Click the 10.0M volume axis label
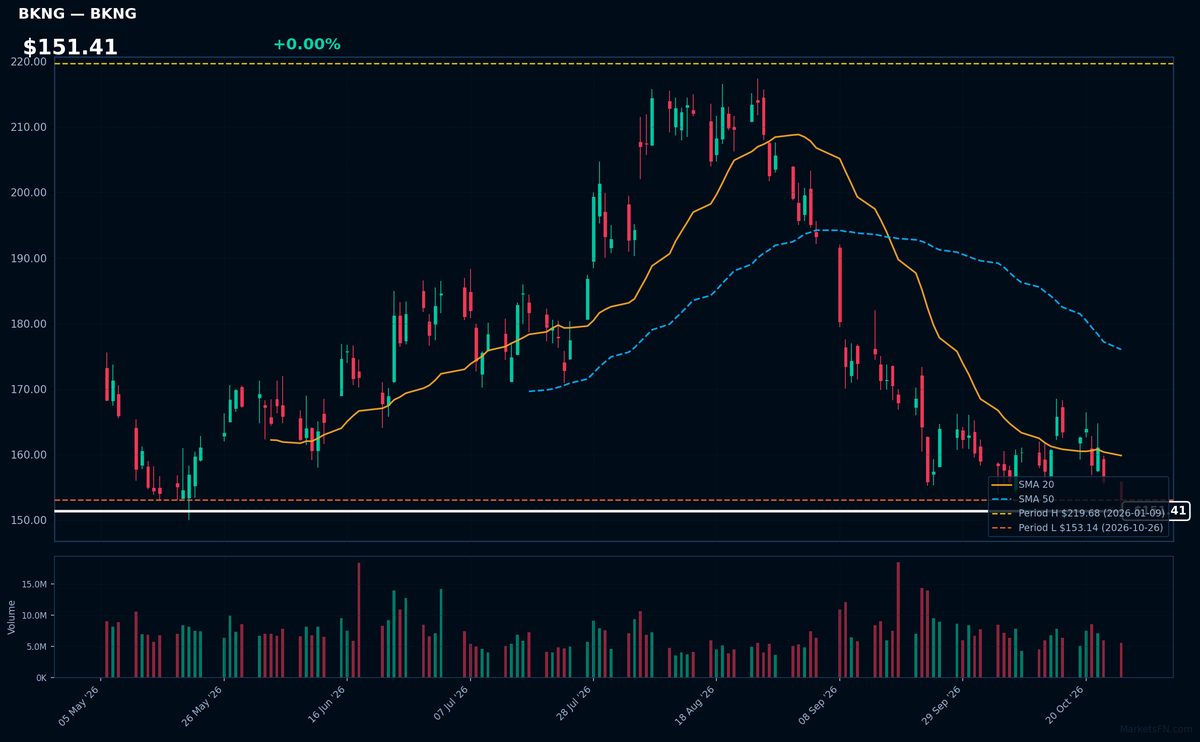1200x742 pixels. pos(34,615)
